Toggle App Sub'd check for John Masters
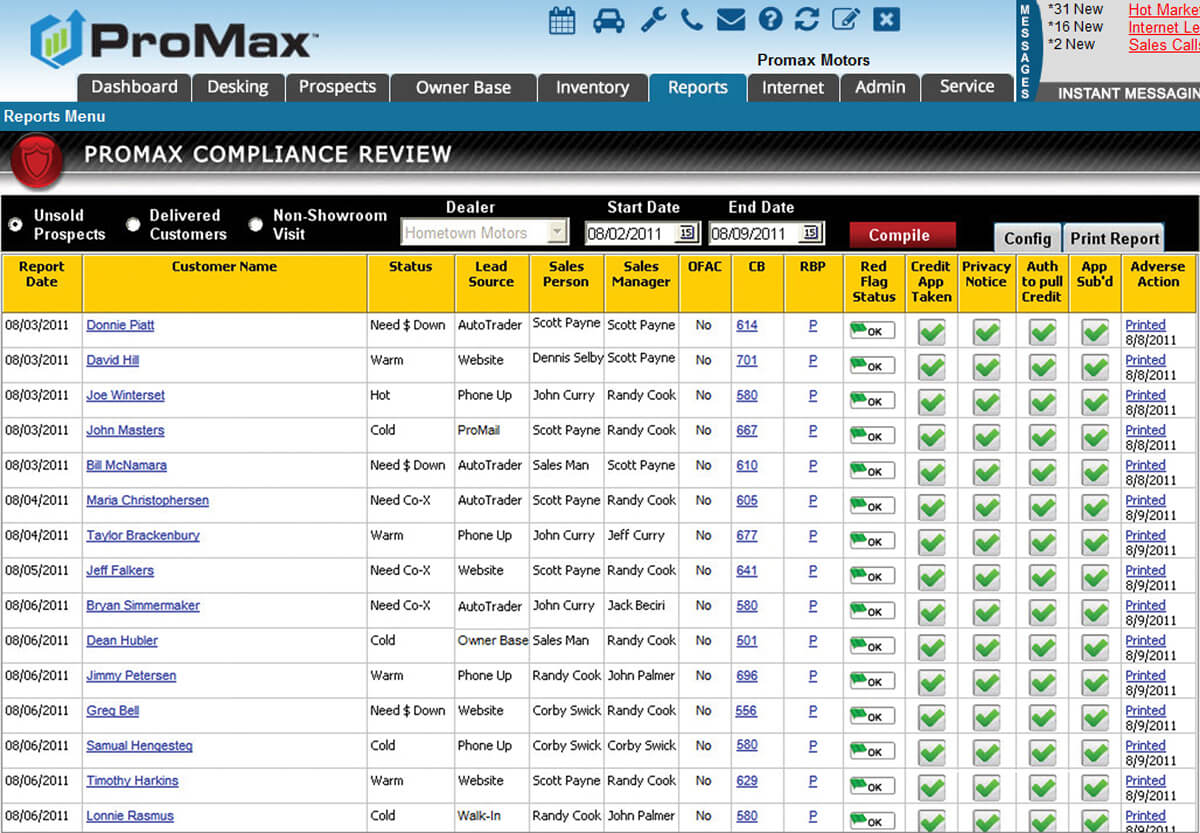Viewport: 1200px width, 833px height. click(1095, 437)
